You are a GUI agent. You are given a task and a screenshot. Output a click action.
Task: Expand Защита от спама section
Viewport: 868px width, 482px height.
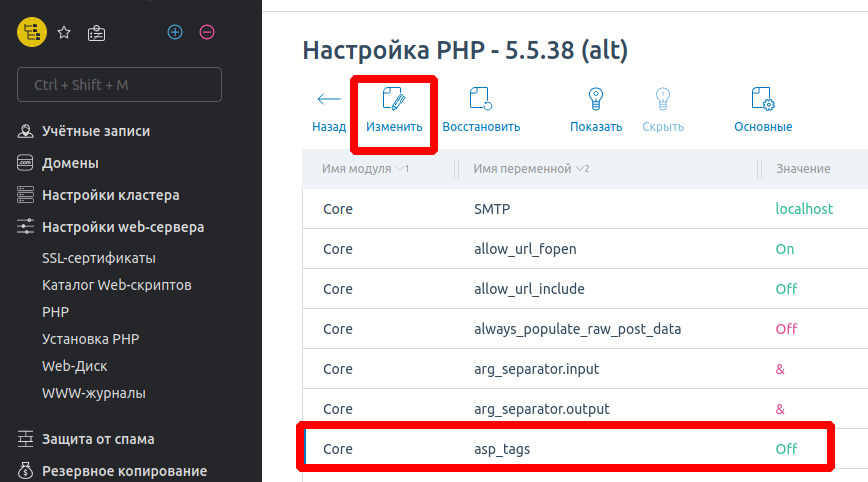[x=98, y=439]
